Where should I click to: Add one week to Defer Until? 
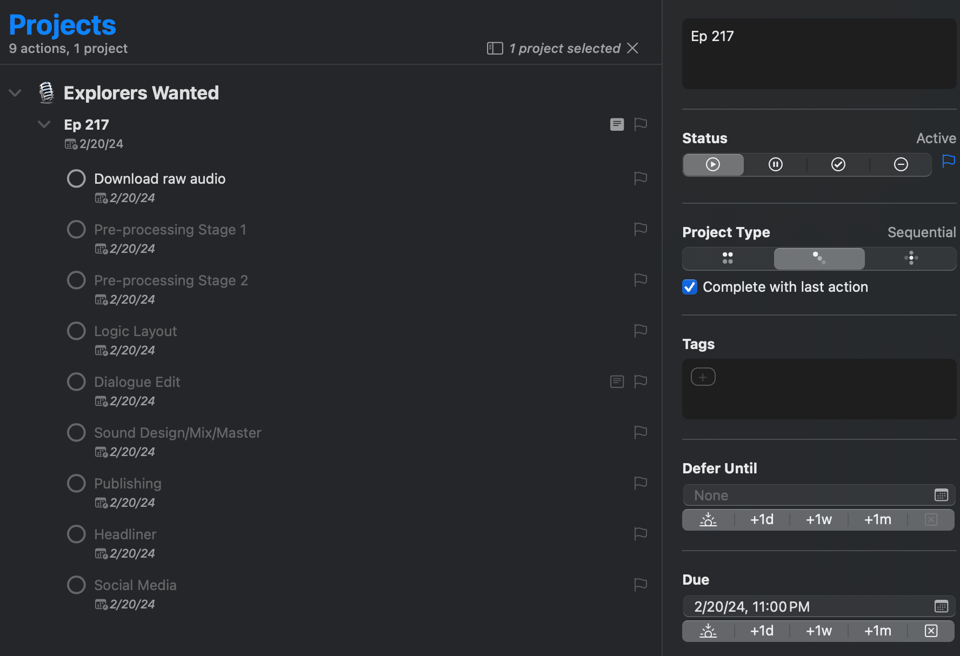point(819,520)
